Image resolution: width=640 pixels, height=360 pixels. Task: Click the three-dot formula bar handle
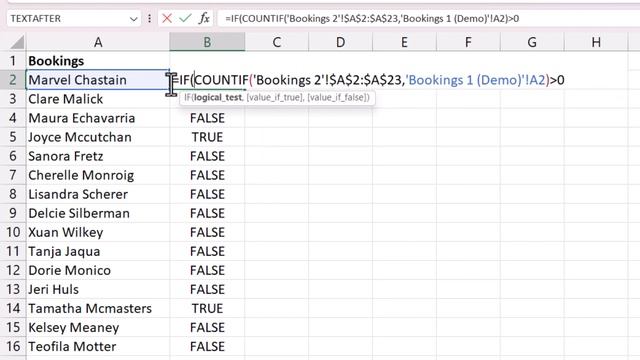pos(149,18)
